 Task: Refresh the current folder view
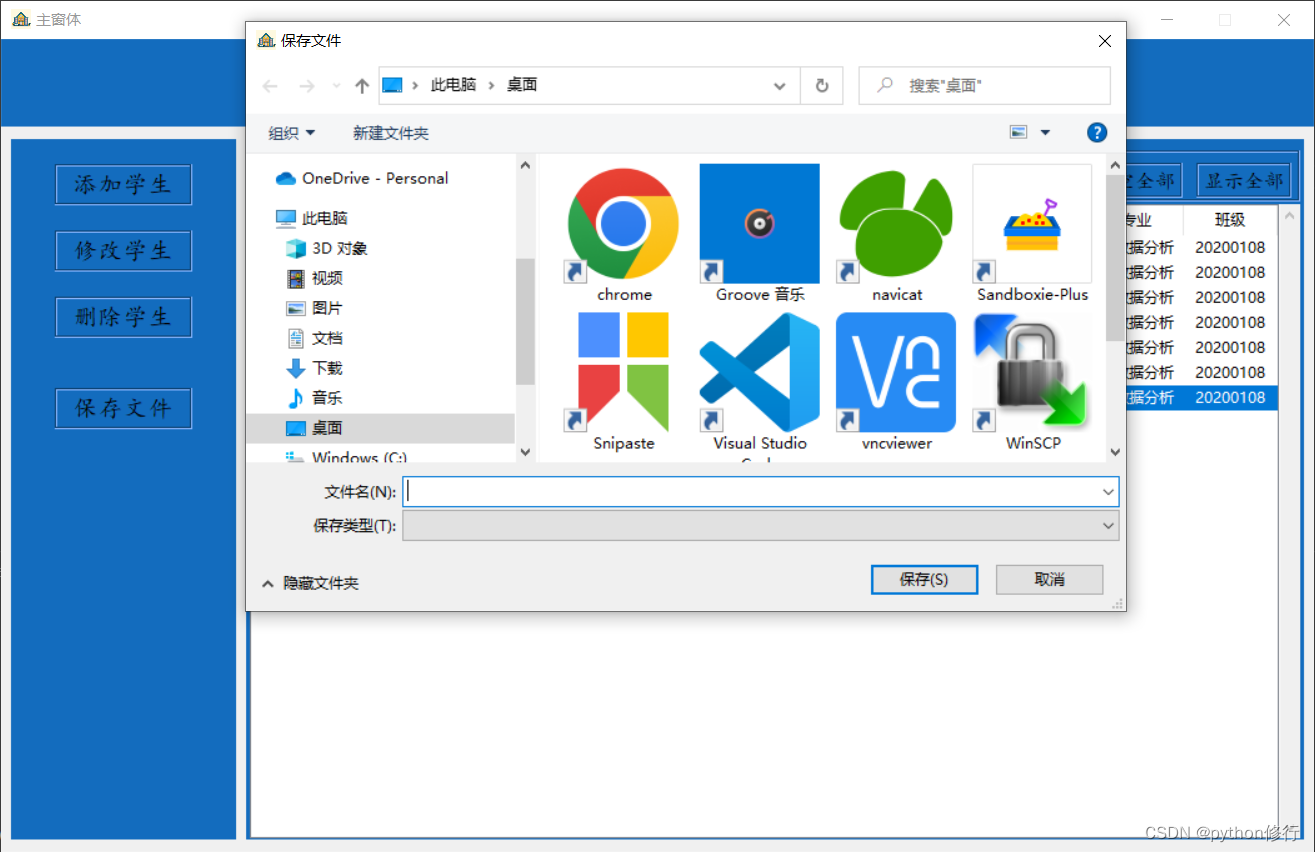[822, 86]
